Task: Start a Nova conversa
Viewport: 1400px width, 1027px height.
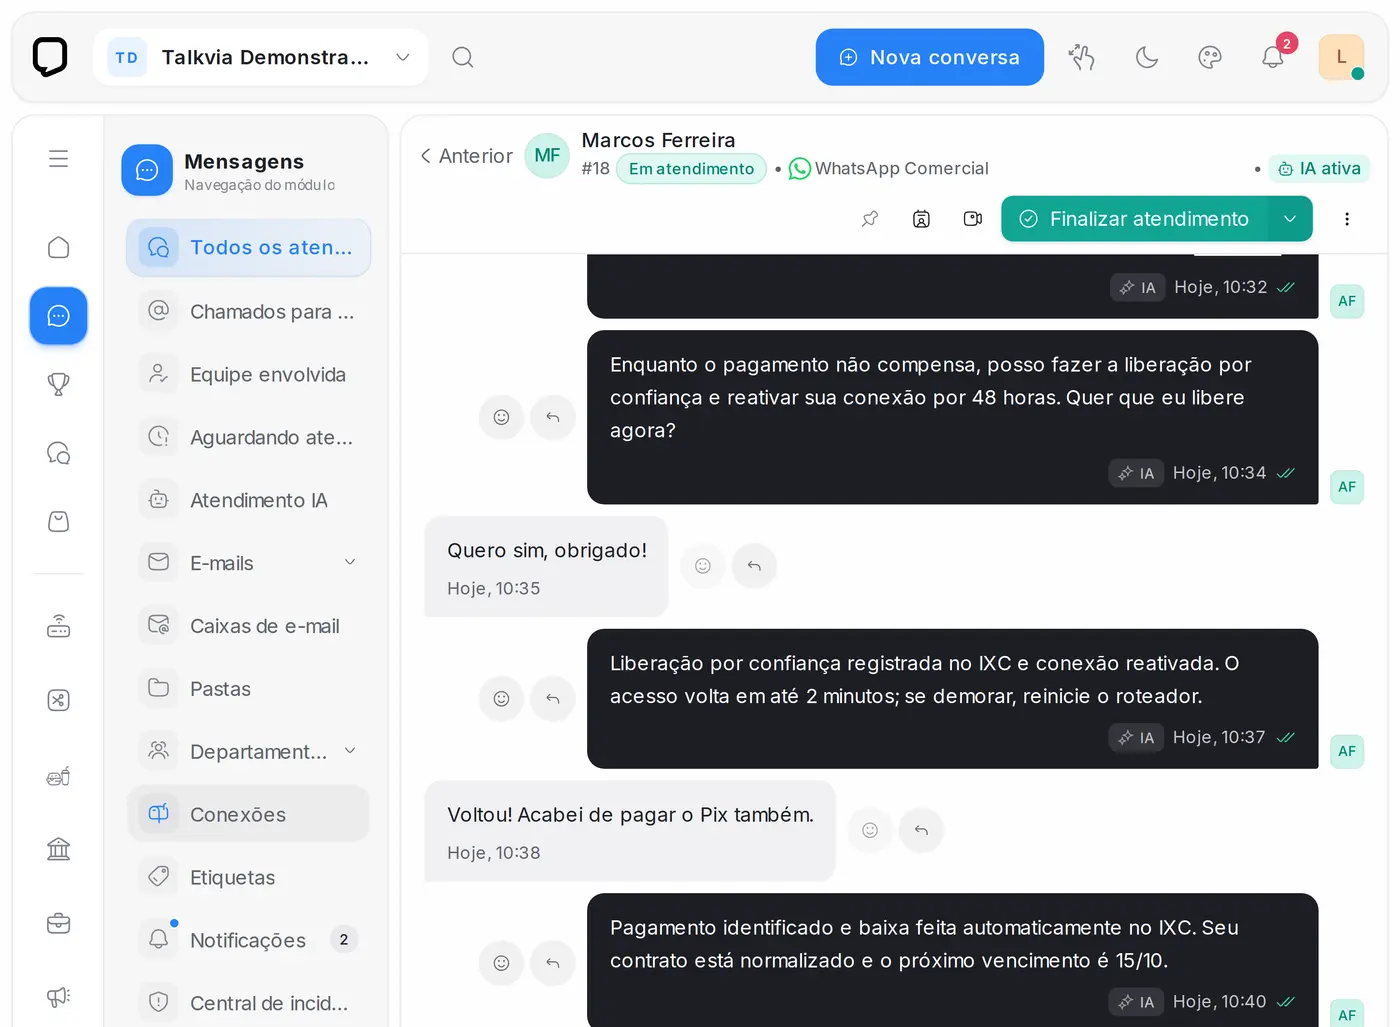Action: [929, 57]
